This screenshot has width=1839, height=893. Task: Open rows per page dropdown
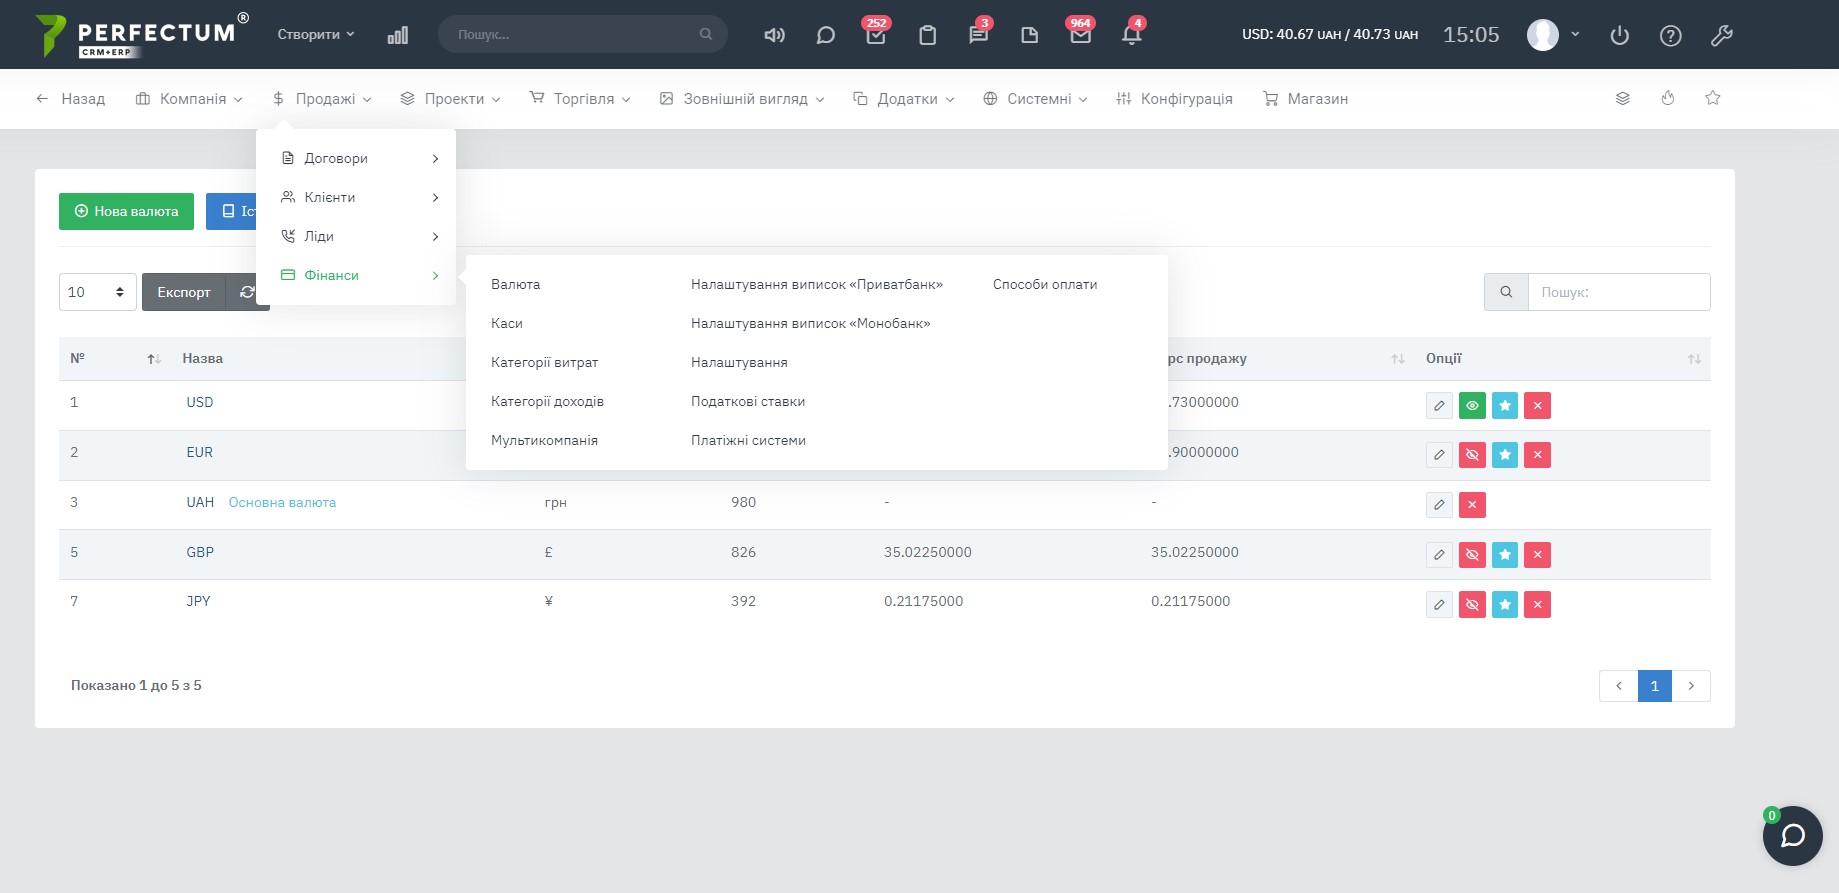97,292
